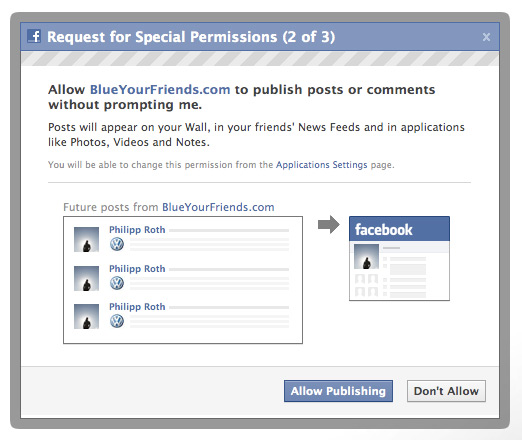Click third Volkswagen logo icon
This screenshot has width=522, height=440.
[x=117, y=321]
